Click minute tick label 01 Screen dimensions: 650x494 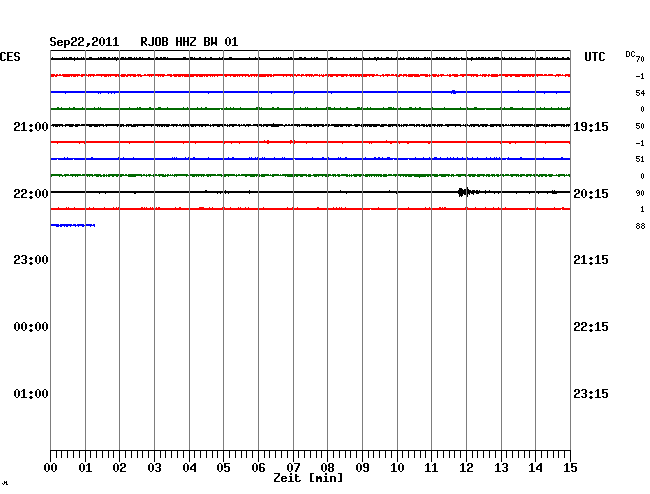85,468
